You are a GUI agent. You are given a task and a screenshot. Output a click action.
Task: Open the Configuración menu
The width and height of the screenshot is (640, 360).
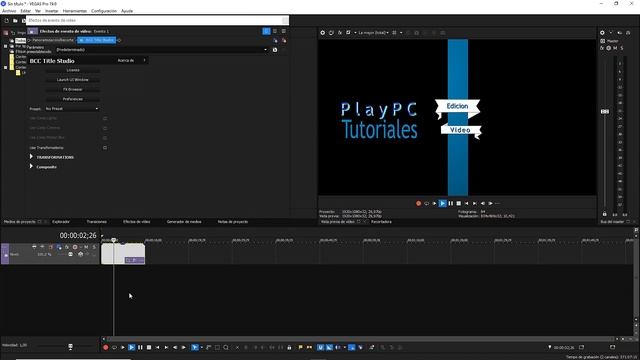tap(104, 11)
